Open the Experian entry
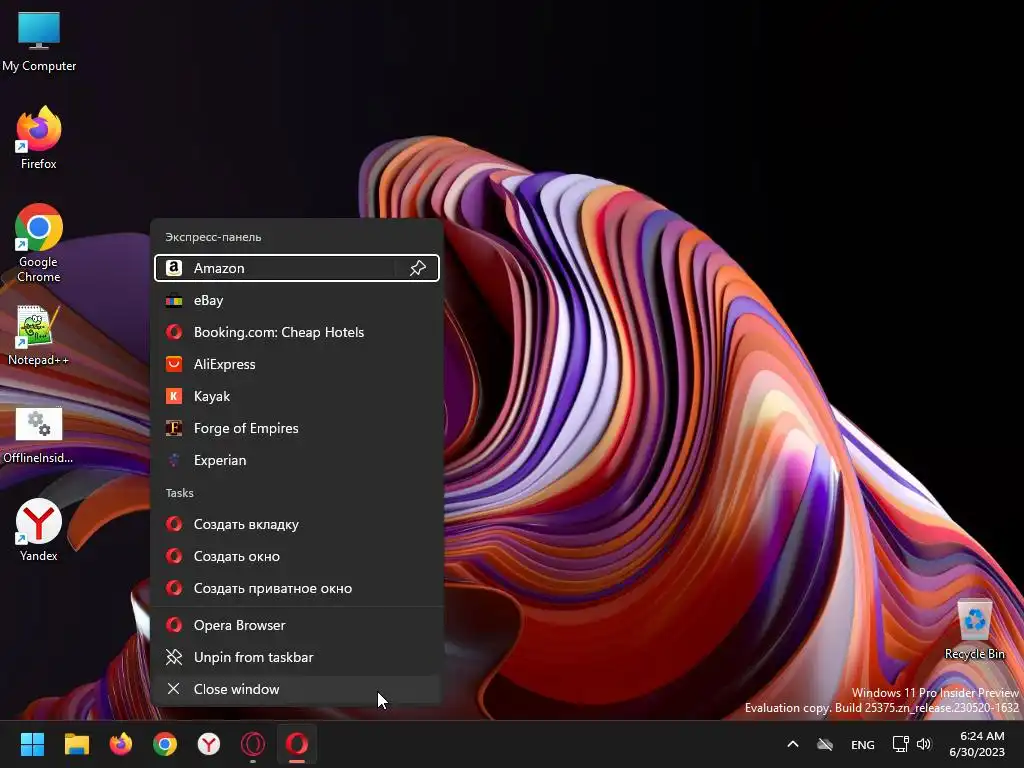Viewport: 1024px width, 768px height. (296, 460)
